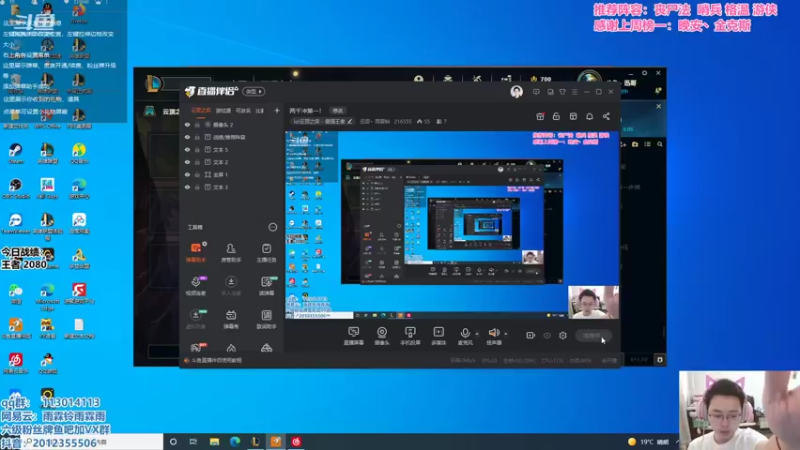Toggle lock on 文本 5 layer
Screen dimensions: 800x450
point(197,149)
